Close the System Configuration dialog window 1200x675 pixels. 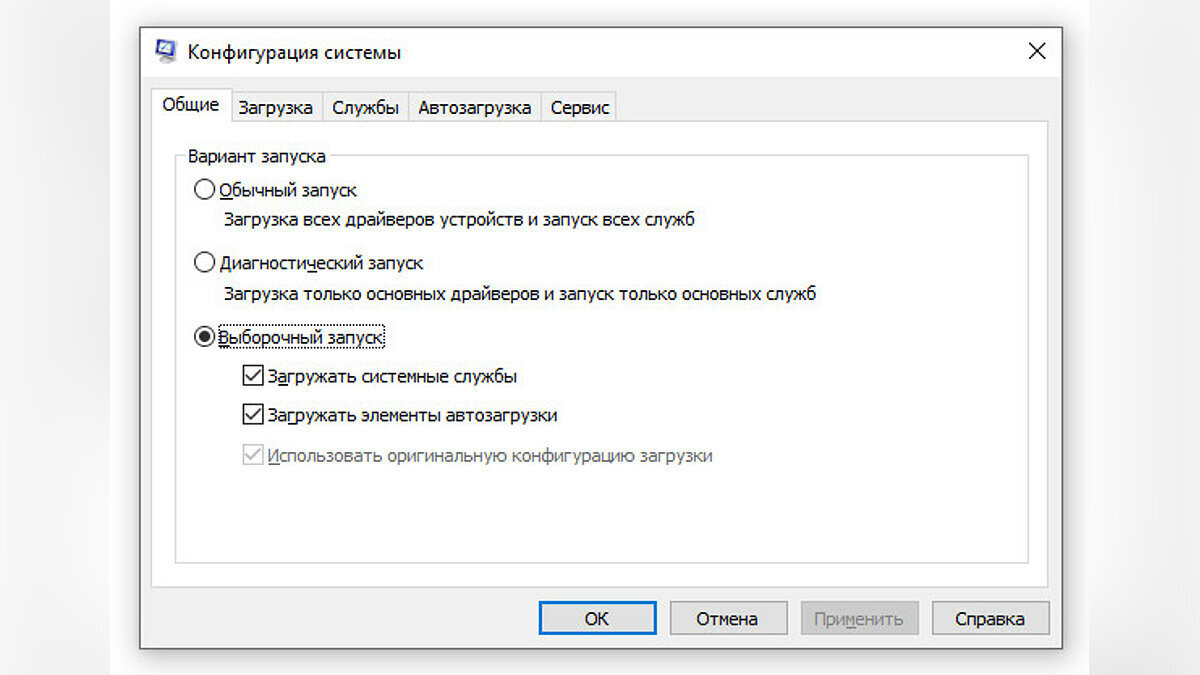(1036, 52)
